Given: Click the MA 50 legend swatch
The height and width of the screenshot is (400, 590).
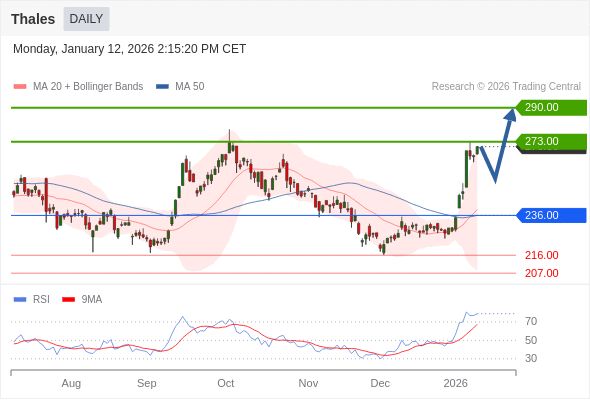Looking at the screenshot, I should point(162,87).
